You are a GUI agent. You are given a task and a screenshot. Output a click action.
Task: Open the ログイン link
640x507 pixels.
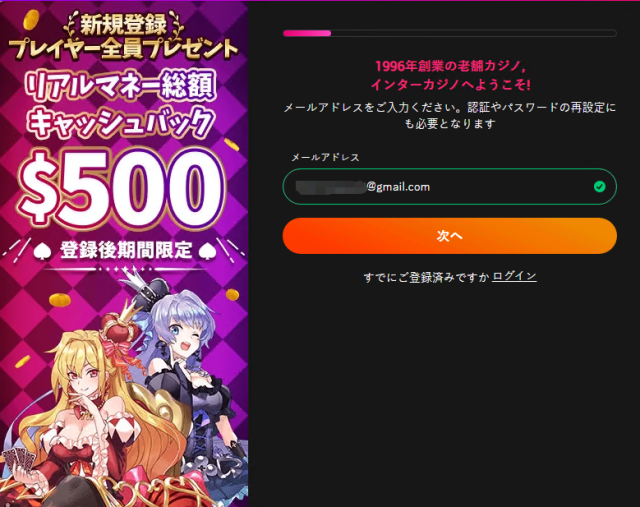pos(514,276)
